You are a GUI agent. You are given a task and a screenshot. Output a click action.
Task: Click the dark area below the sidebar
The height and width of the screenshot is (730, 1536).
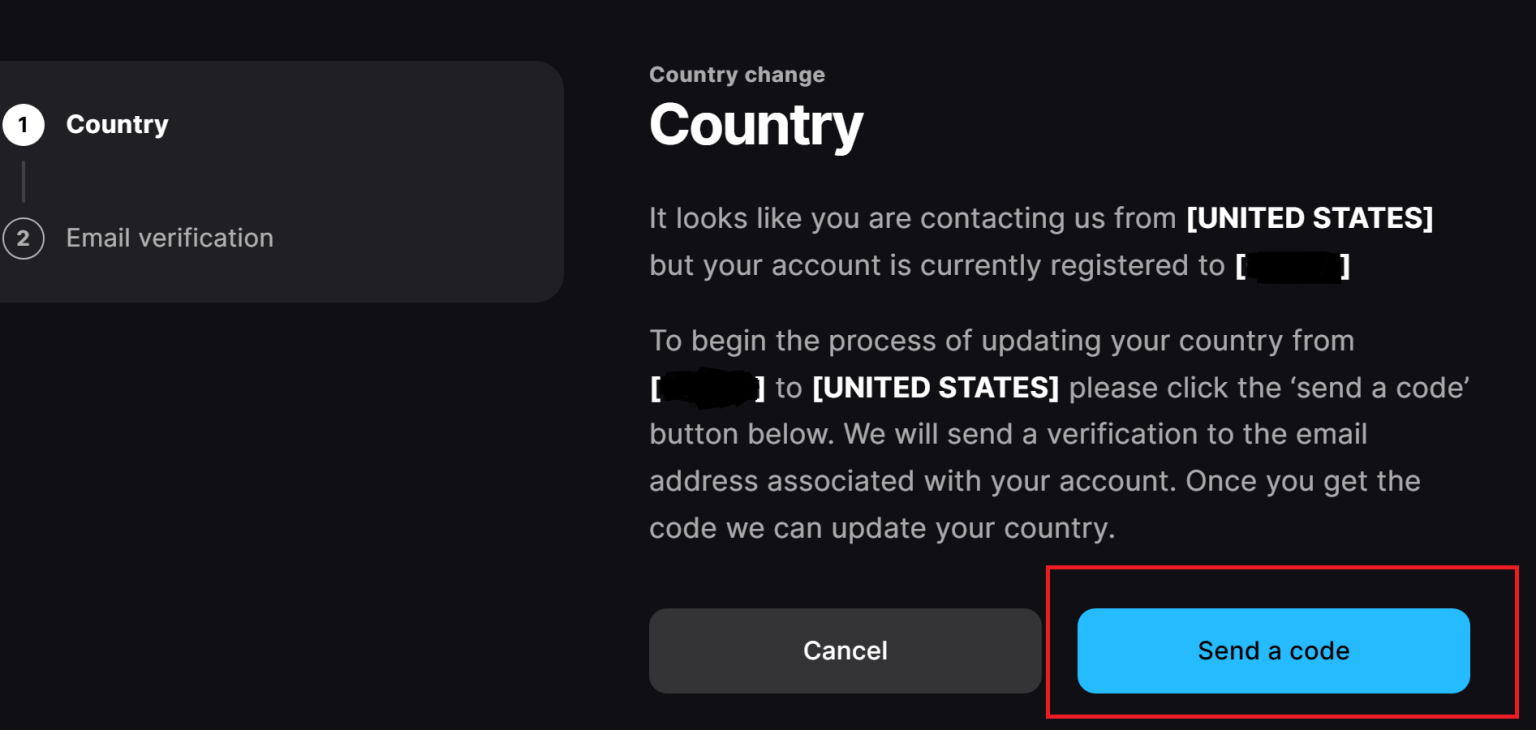280,500
